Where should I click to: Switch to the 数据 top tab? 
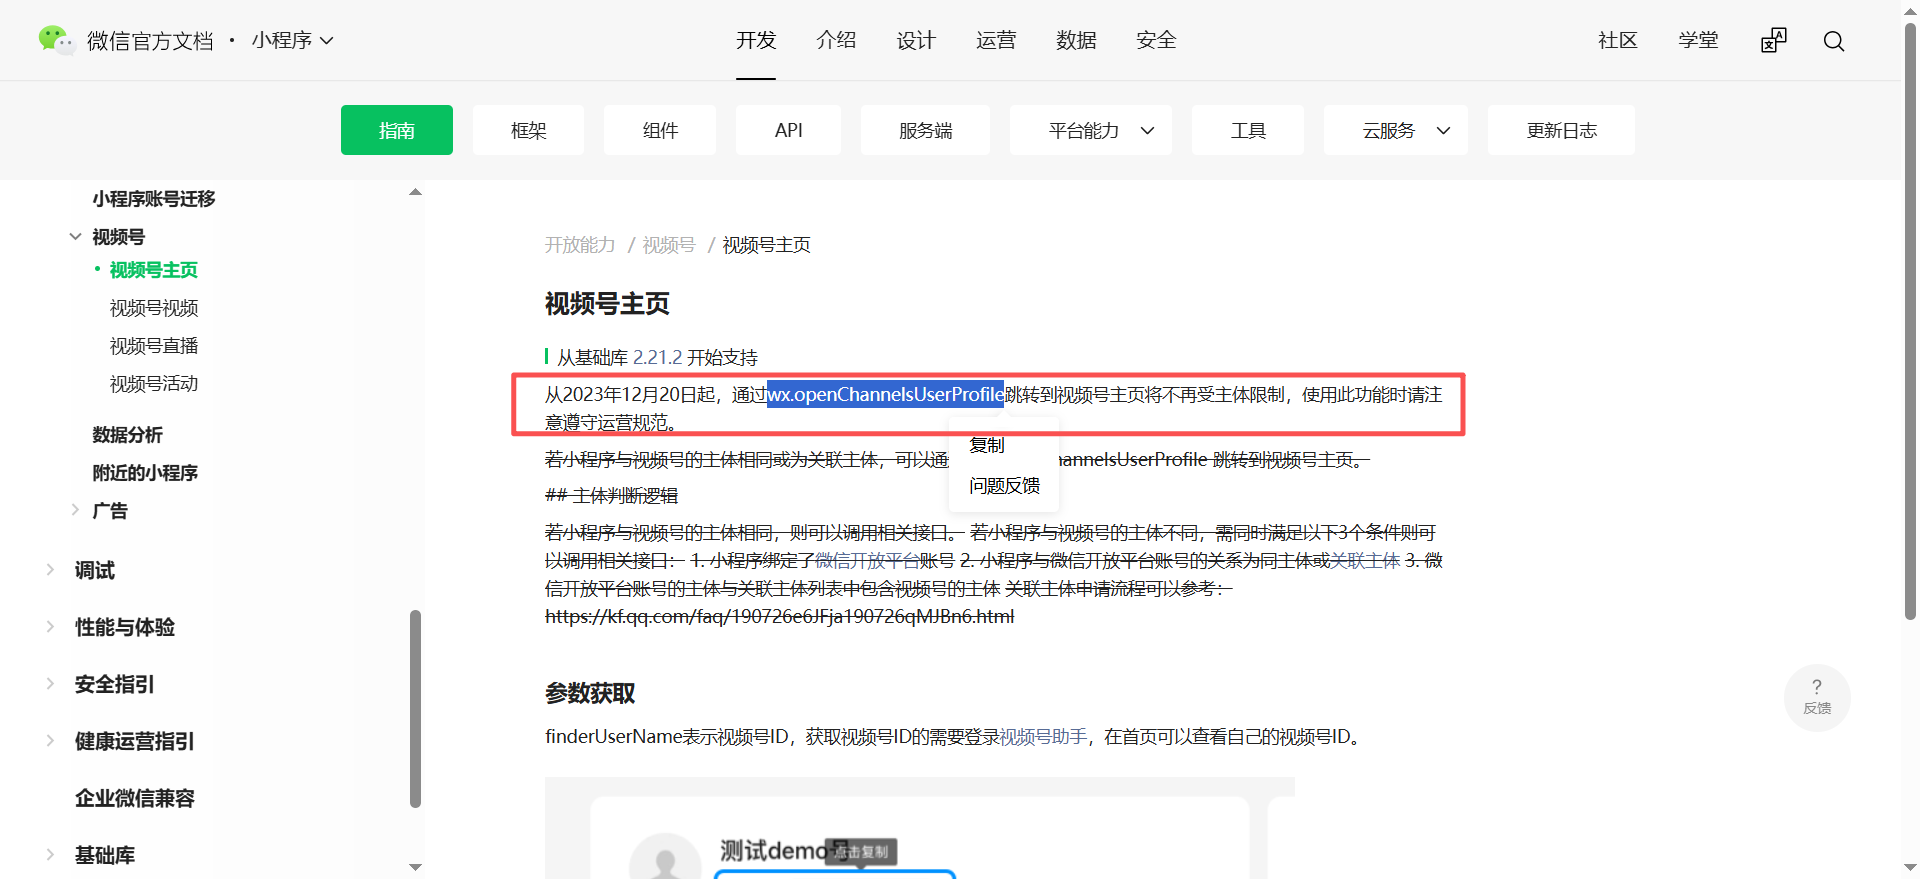click(1076, 40)
